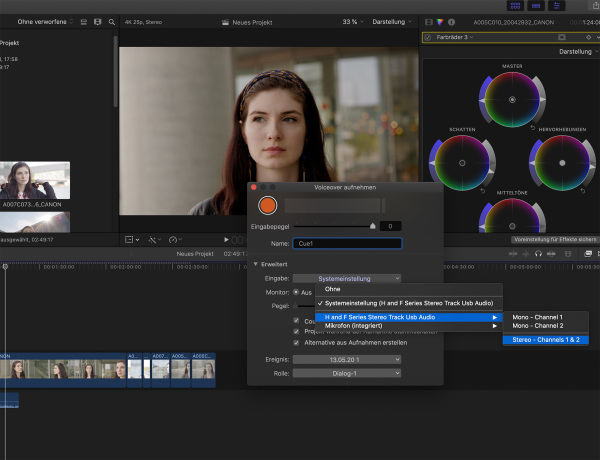Select the Monitor Aus radio button
600x460 pixels.
(296, 292)
